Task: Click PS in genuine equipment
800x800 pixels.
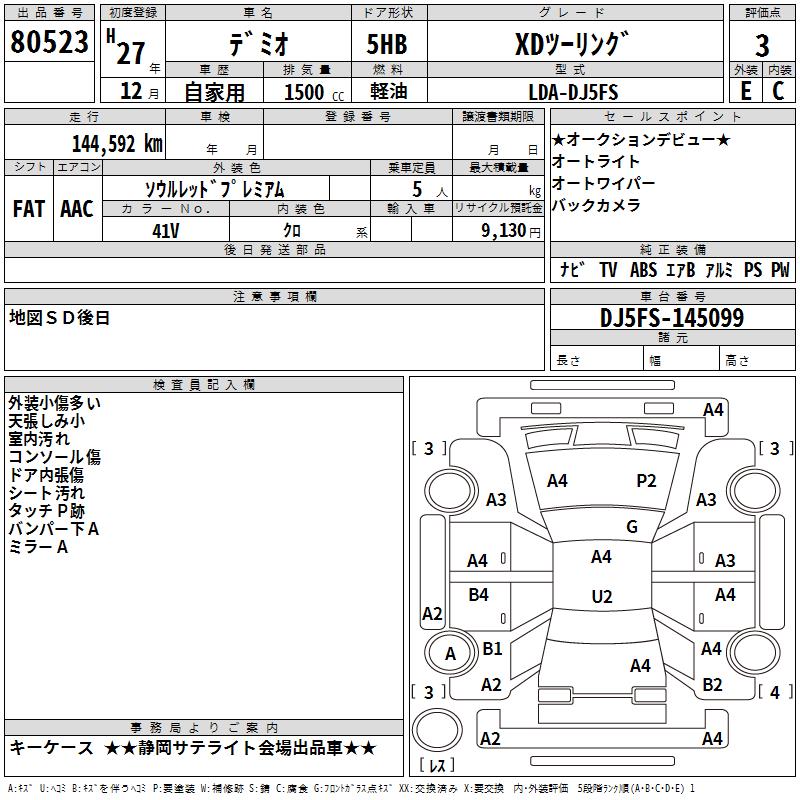Action: (753, 270)
